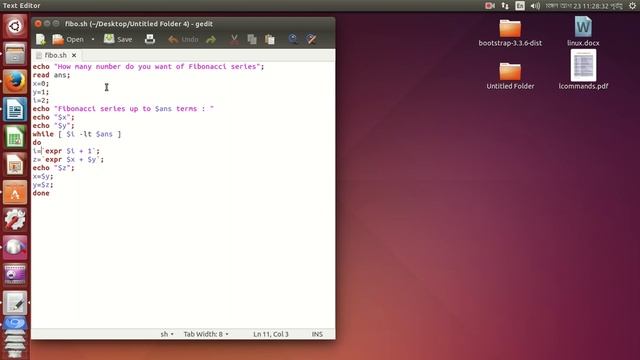Screen dimensions: 640x360
Task: Launch LibreOffice Writer from the dock
Action: [x=15, y=109]
